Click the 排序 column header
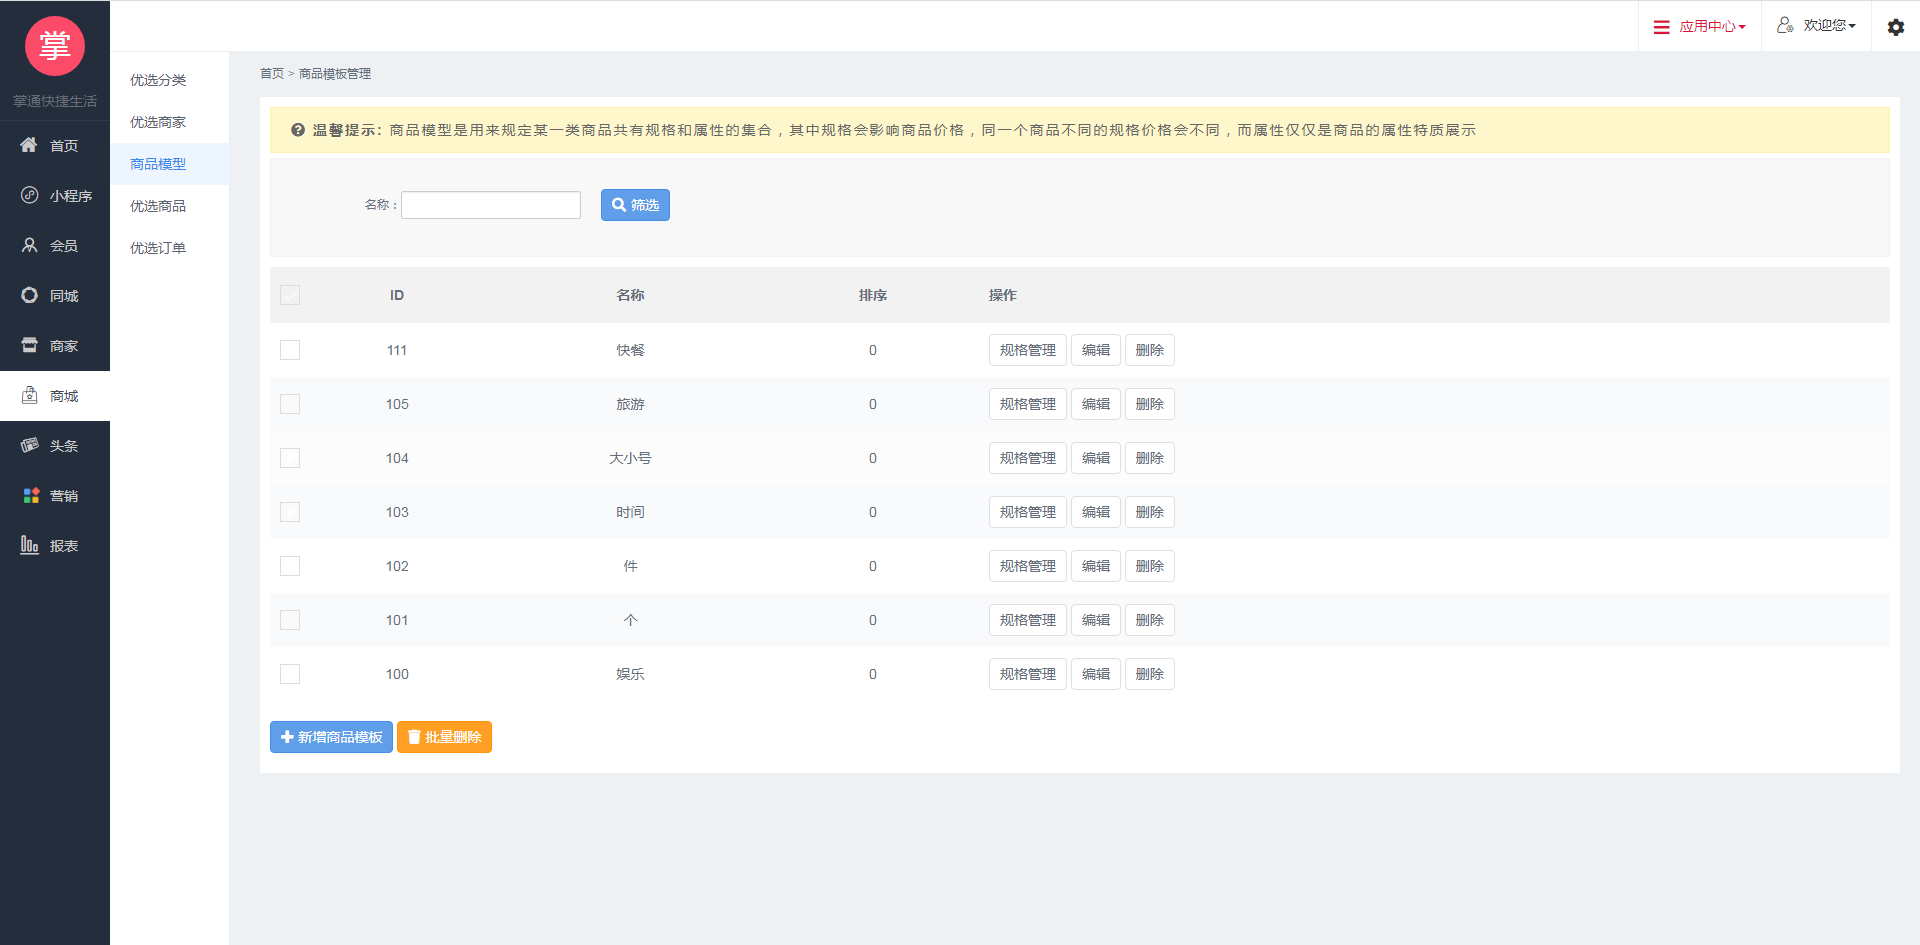This screenshot has width=1920, height=945. point(872,295)
